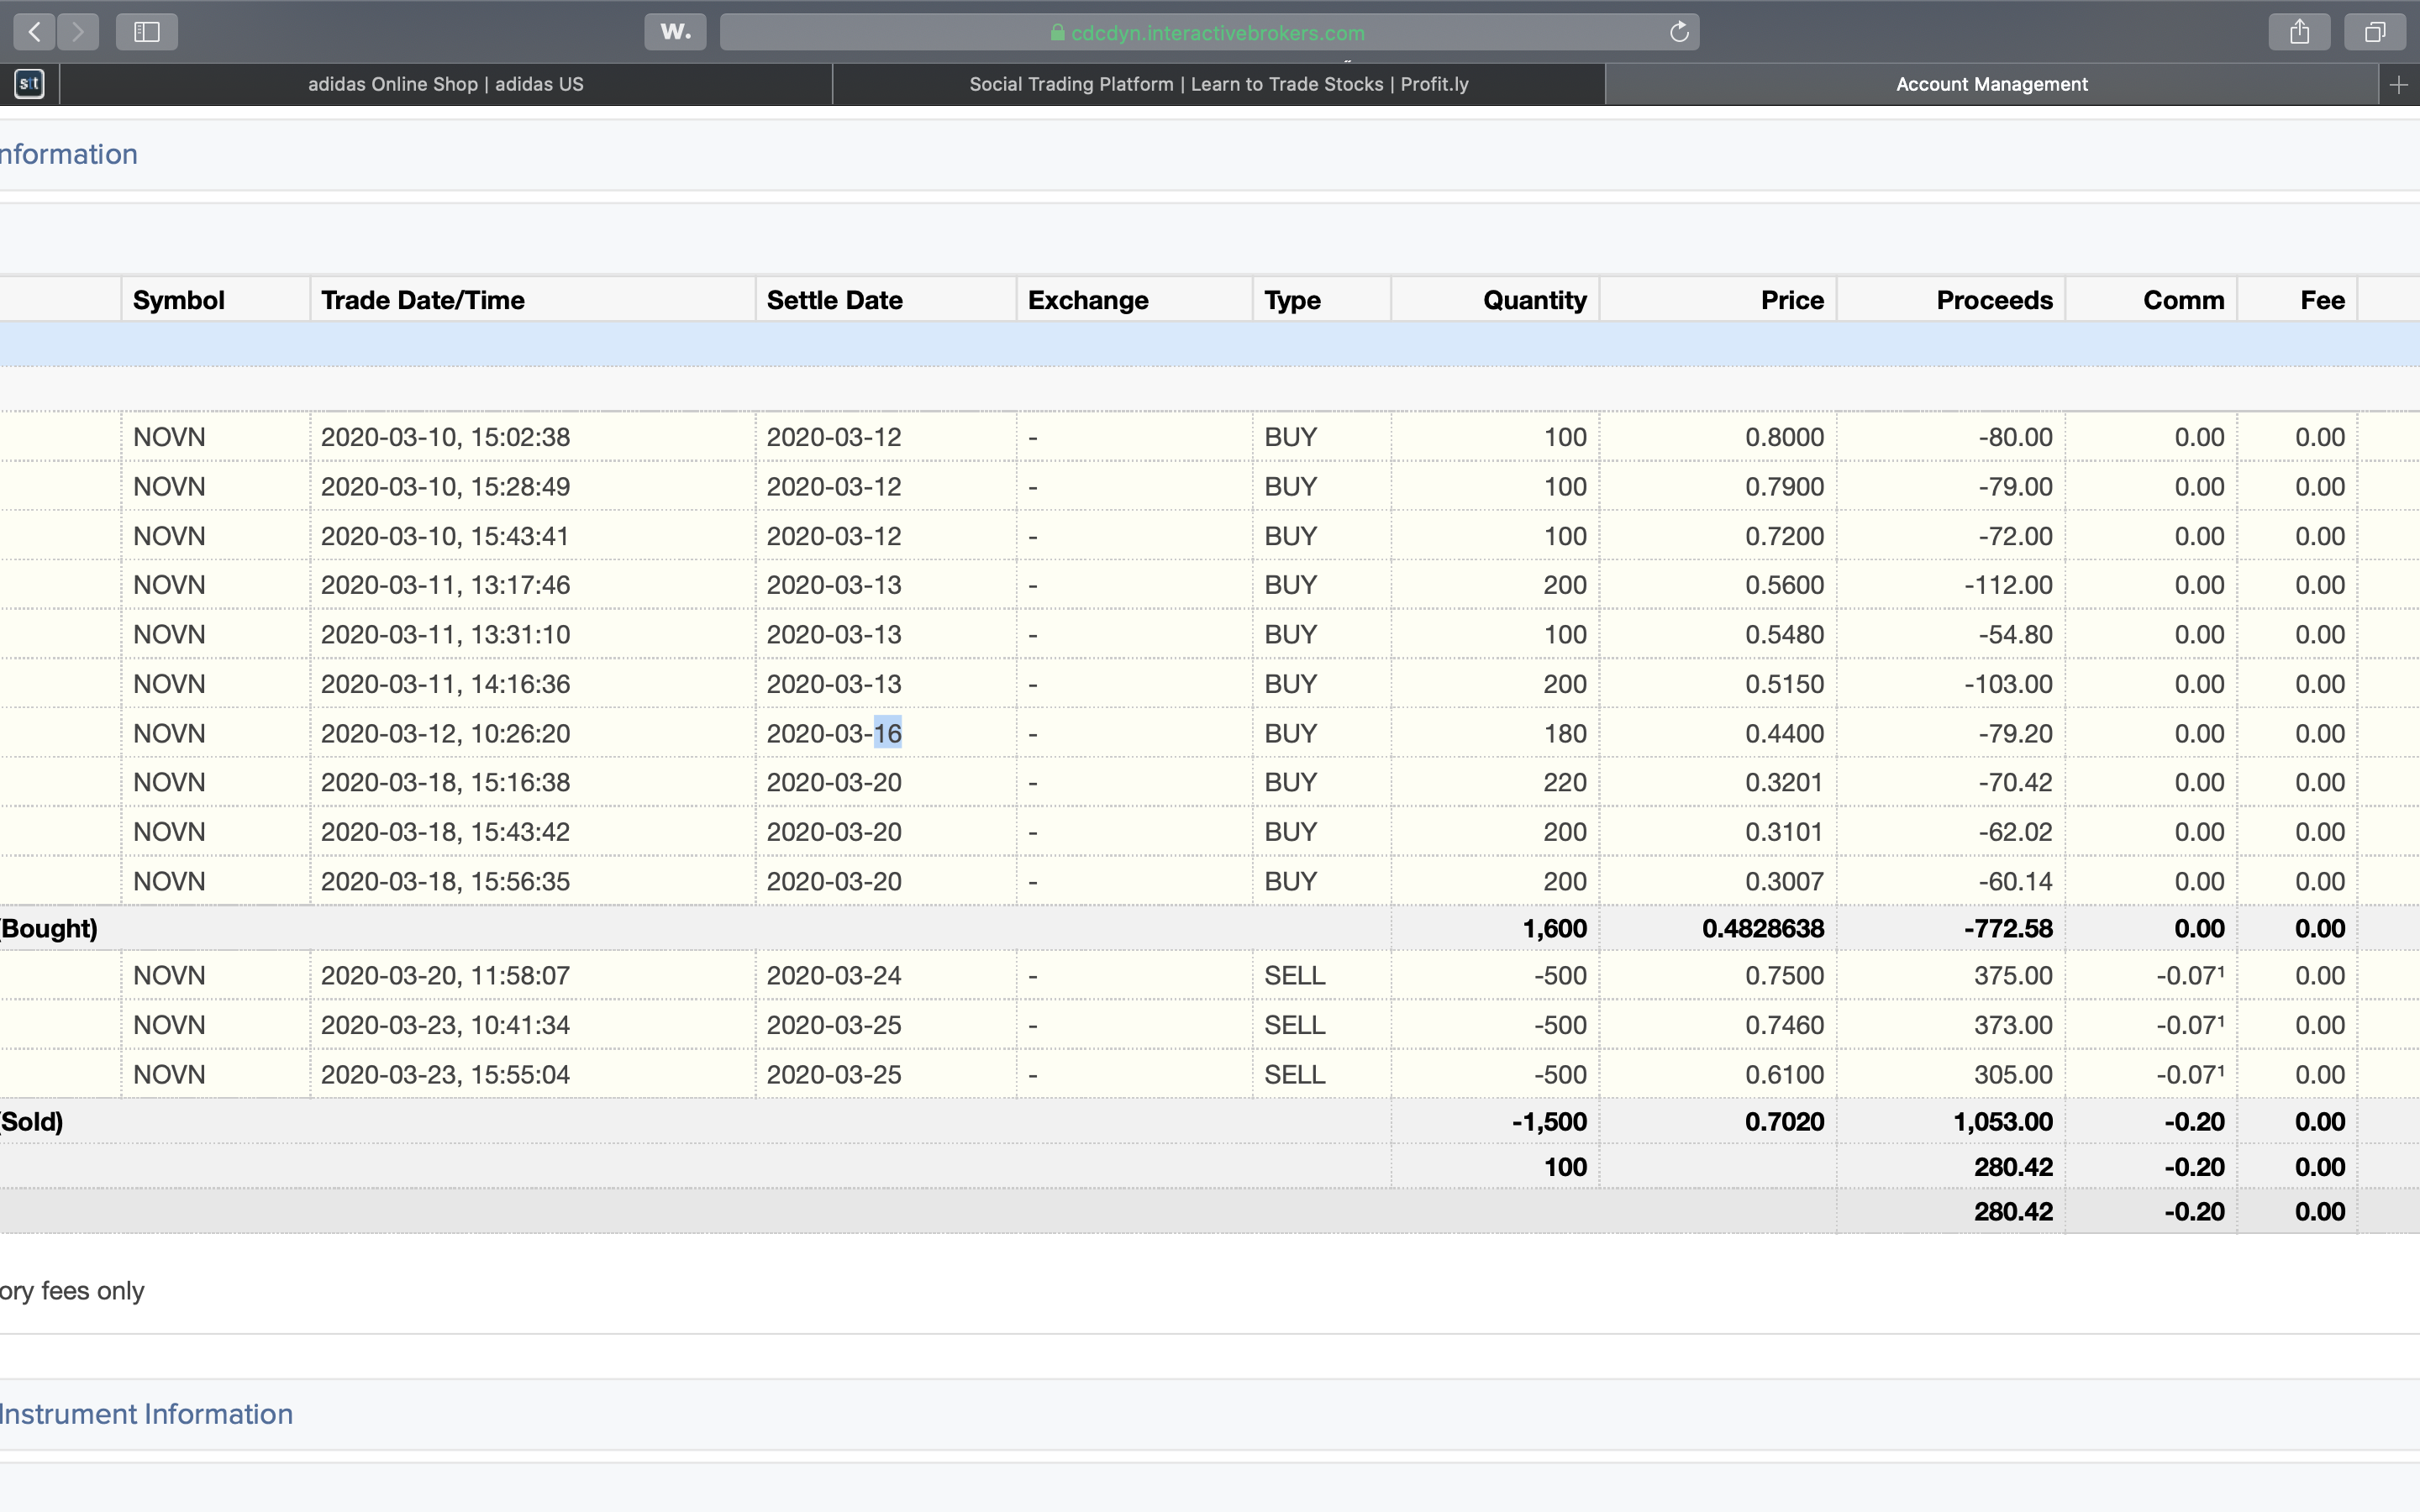Screen dimensions: 2420x1512
Task: Click the Proceeds column header
Action: pyautogui.click(x=1993, y=300)
